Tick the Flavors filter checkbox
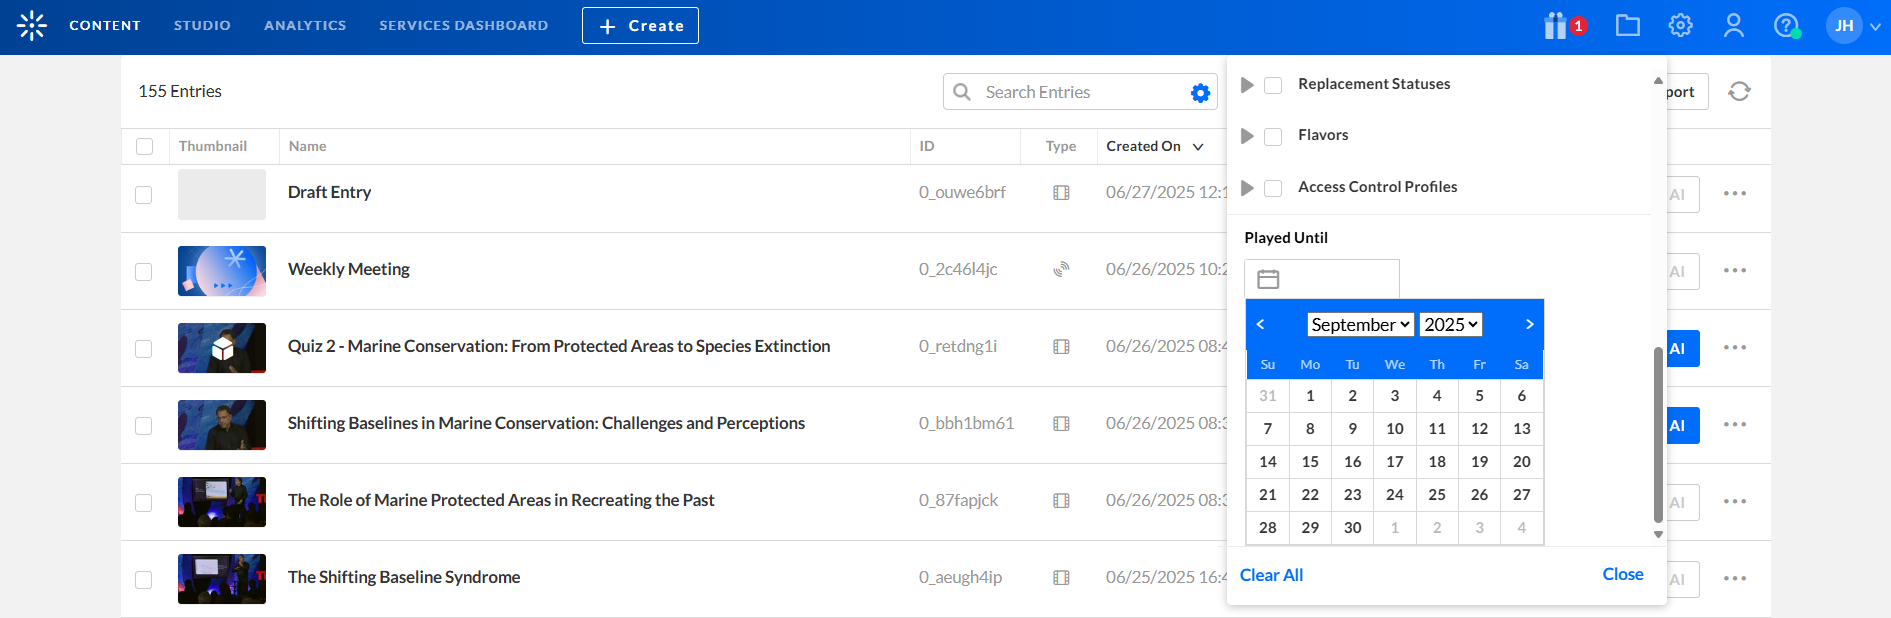This screenshot has width=1891, height=618. [1273, 136]
